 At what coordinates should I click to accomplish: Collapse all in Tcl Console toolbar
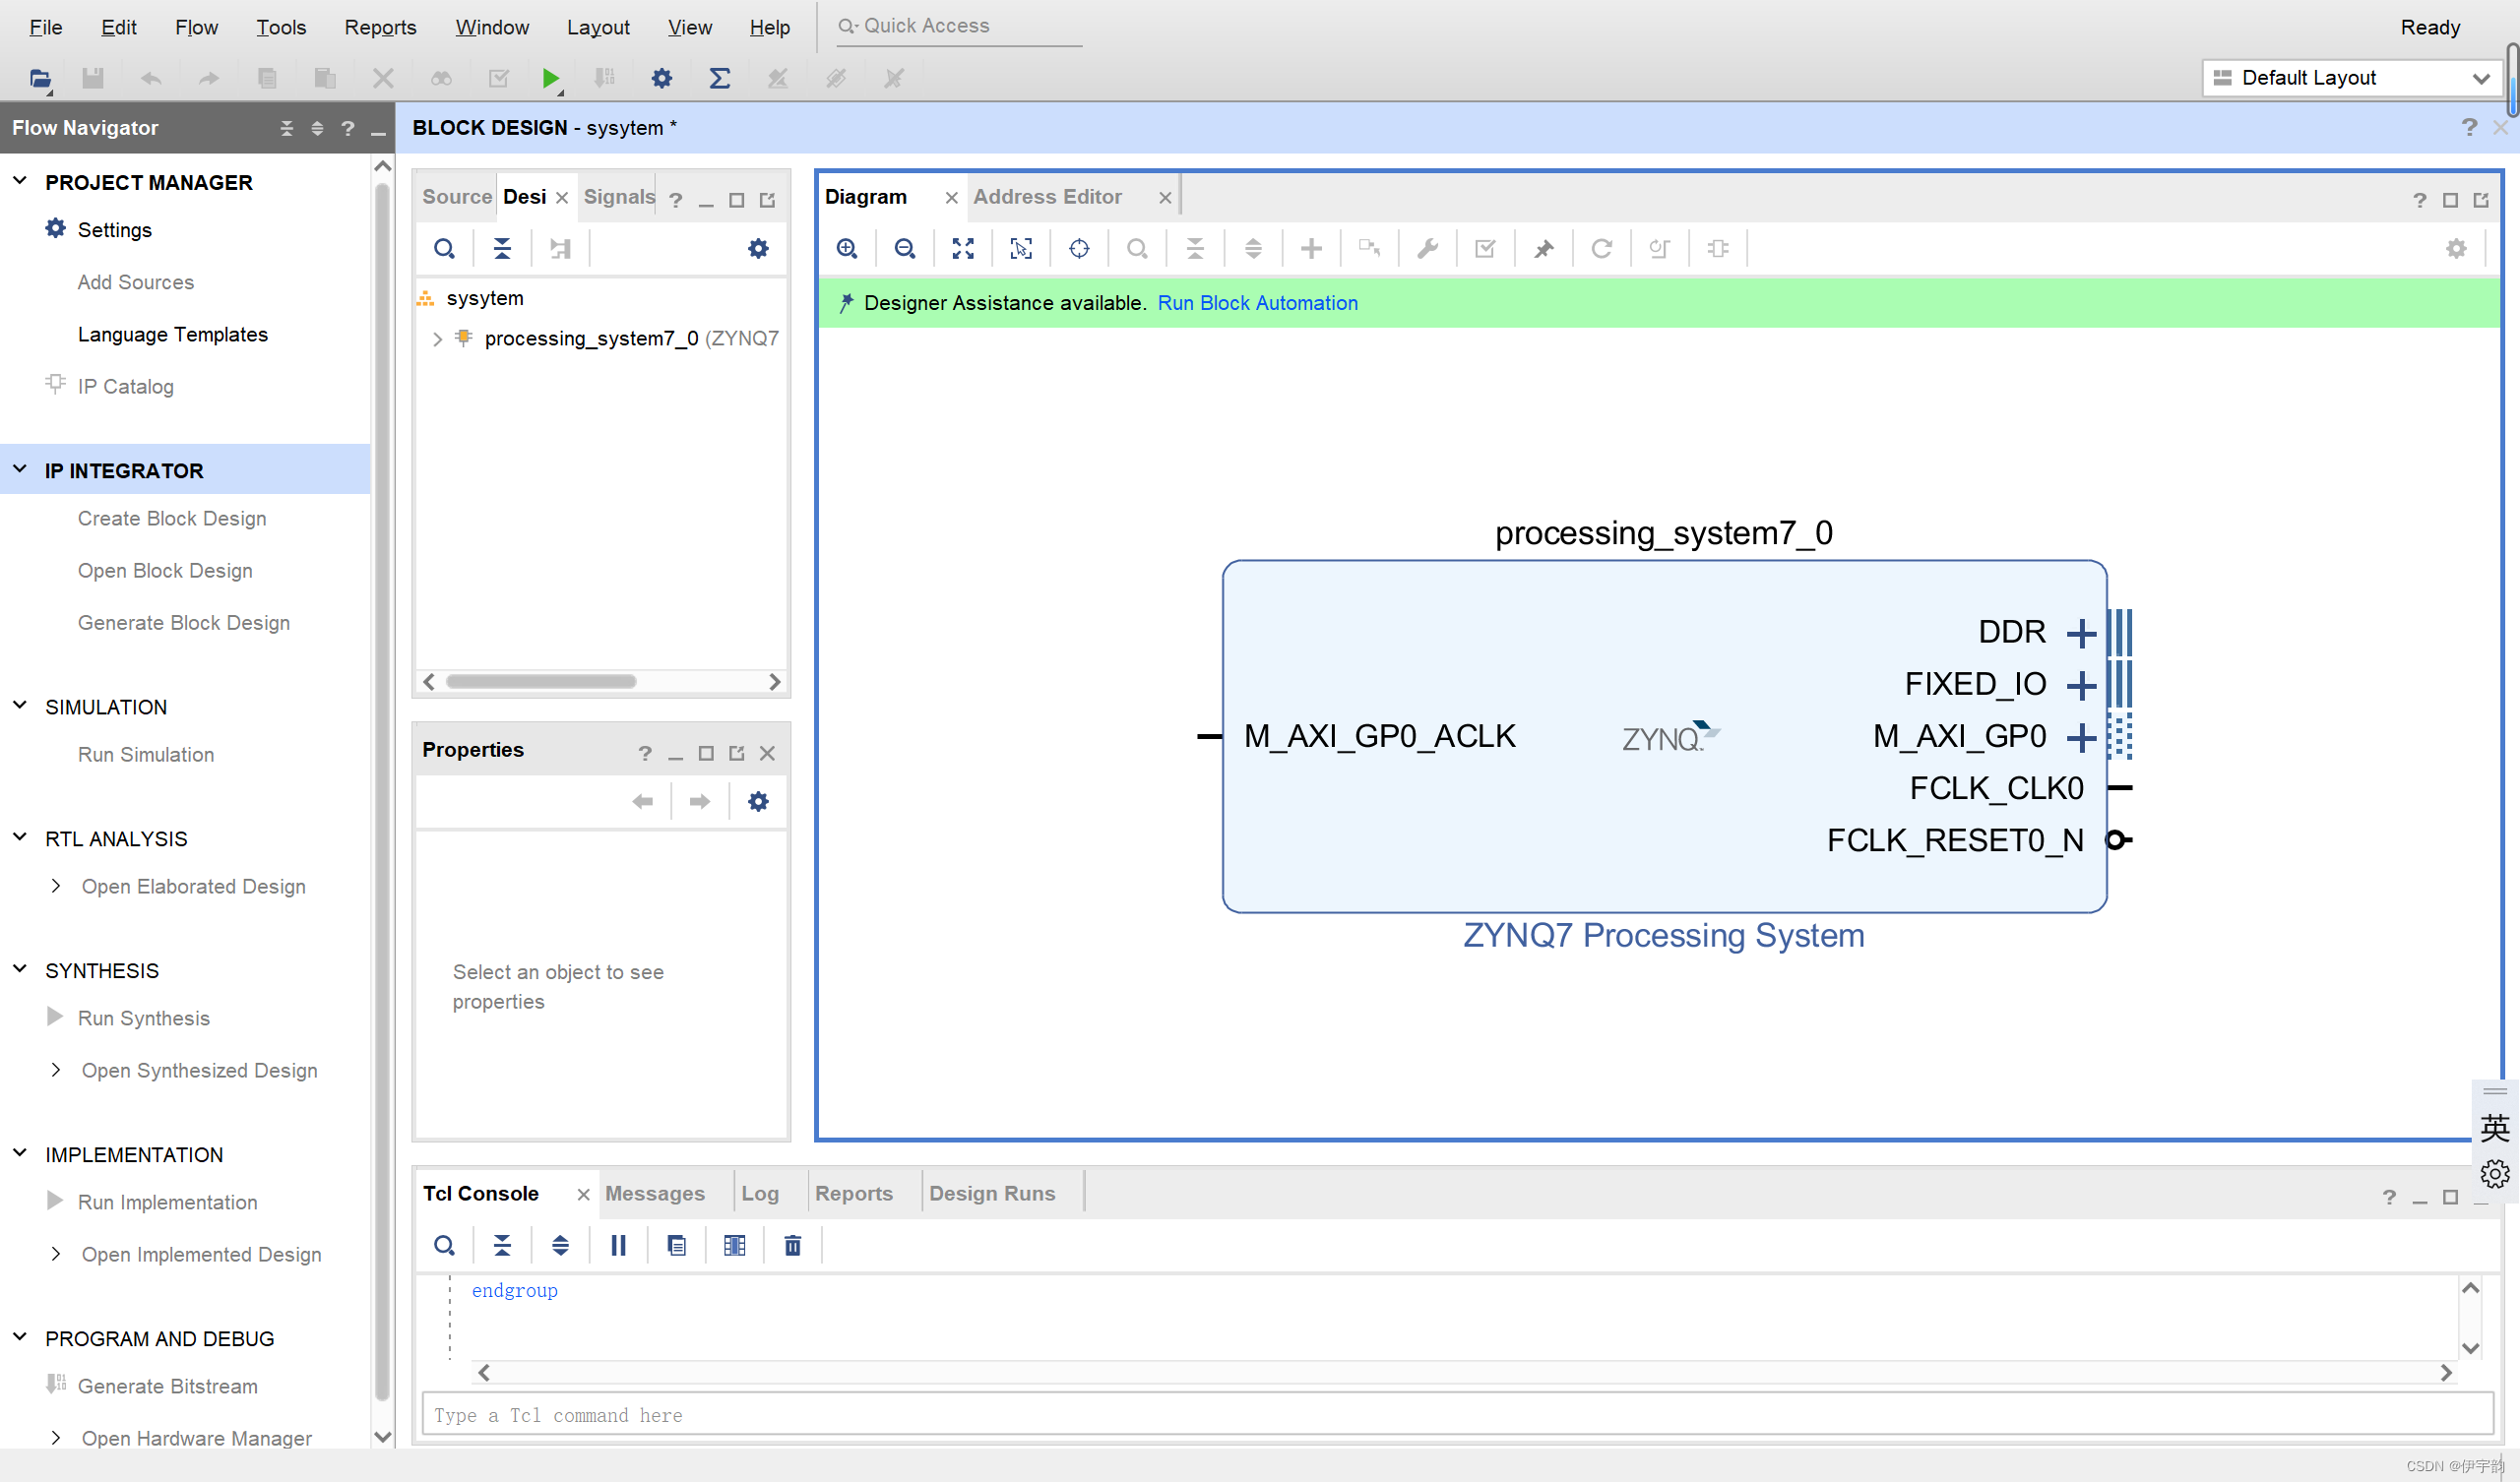coord(502,1245)
